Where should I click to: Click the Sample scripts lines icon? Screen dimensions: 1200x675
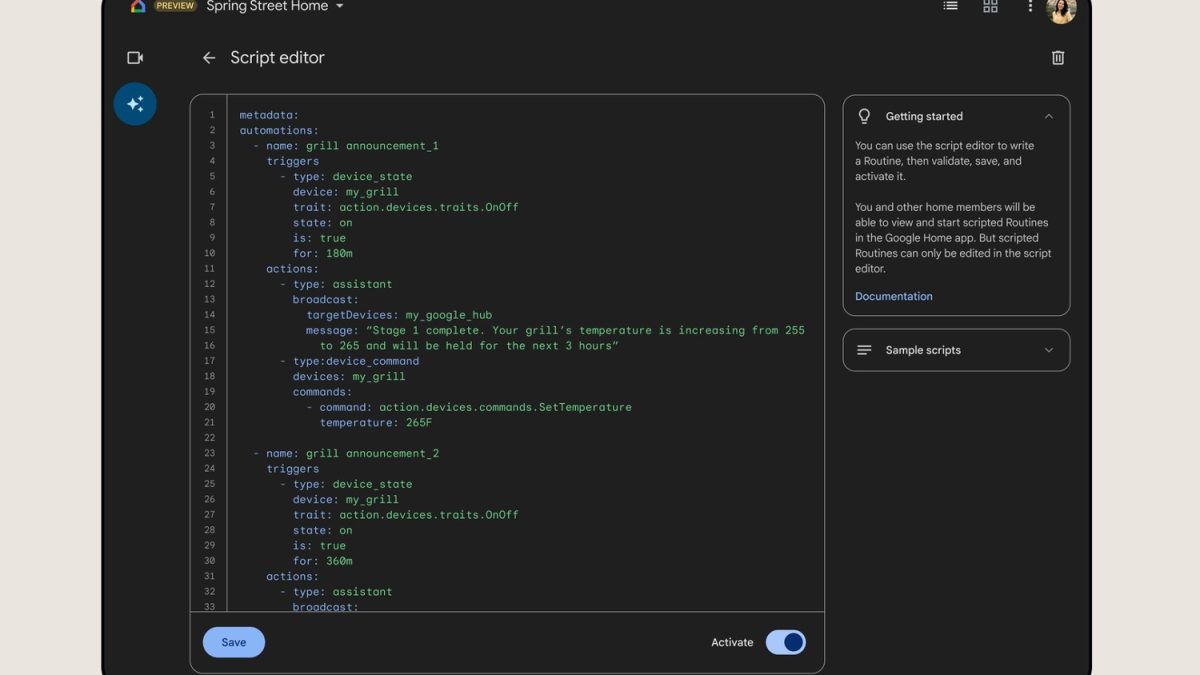pyautogui.click(x=865, y=350)
